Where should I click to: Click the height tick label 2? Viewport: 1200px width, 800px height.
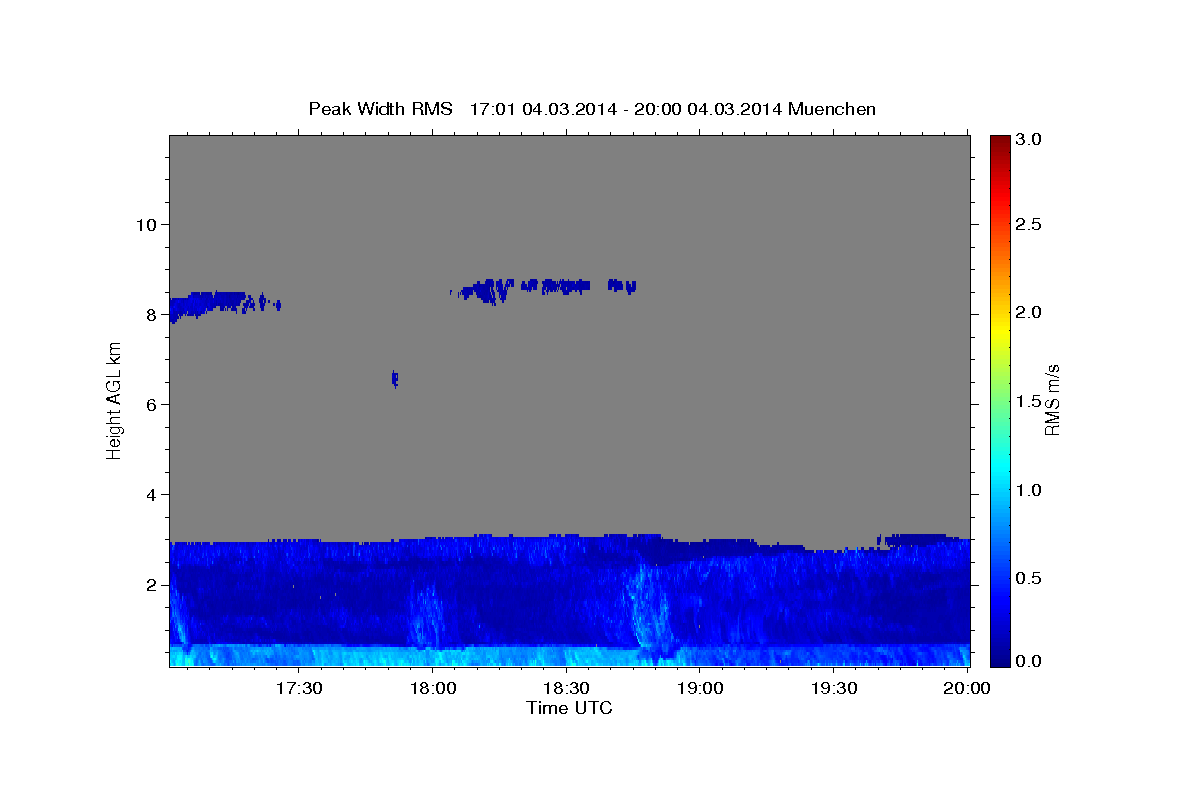click(151, 585)
